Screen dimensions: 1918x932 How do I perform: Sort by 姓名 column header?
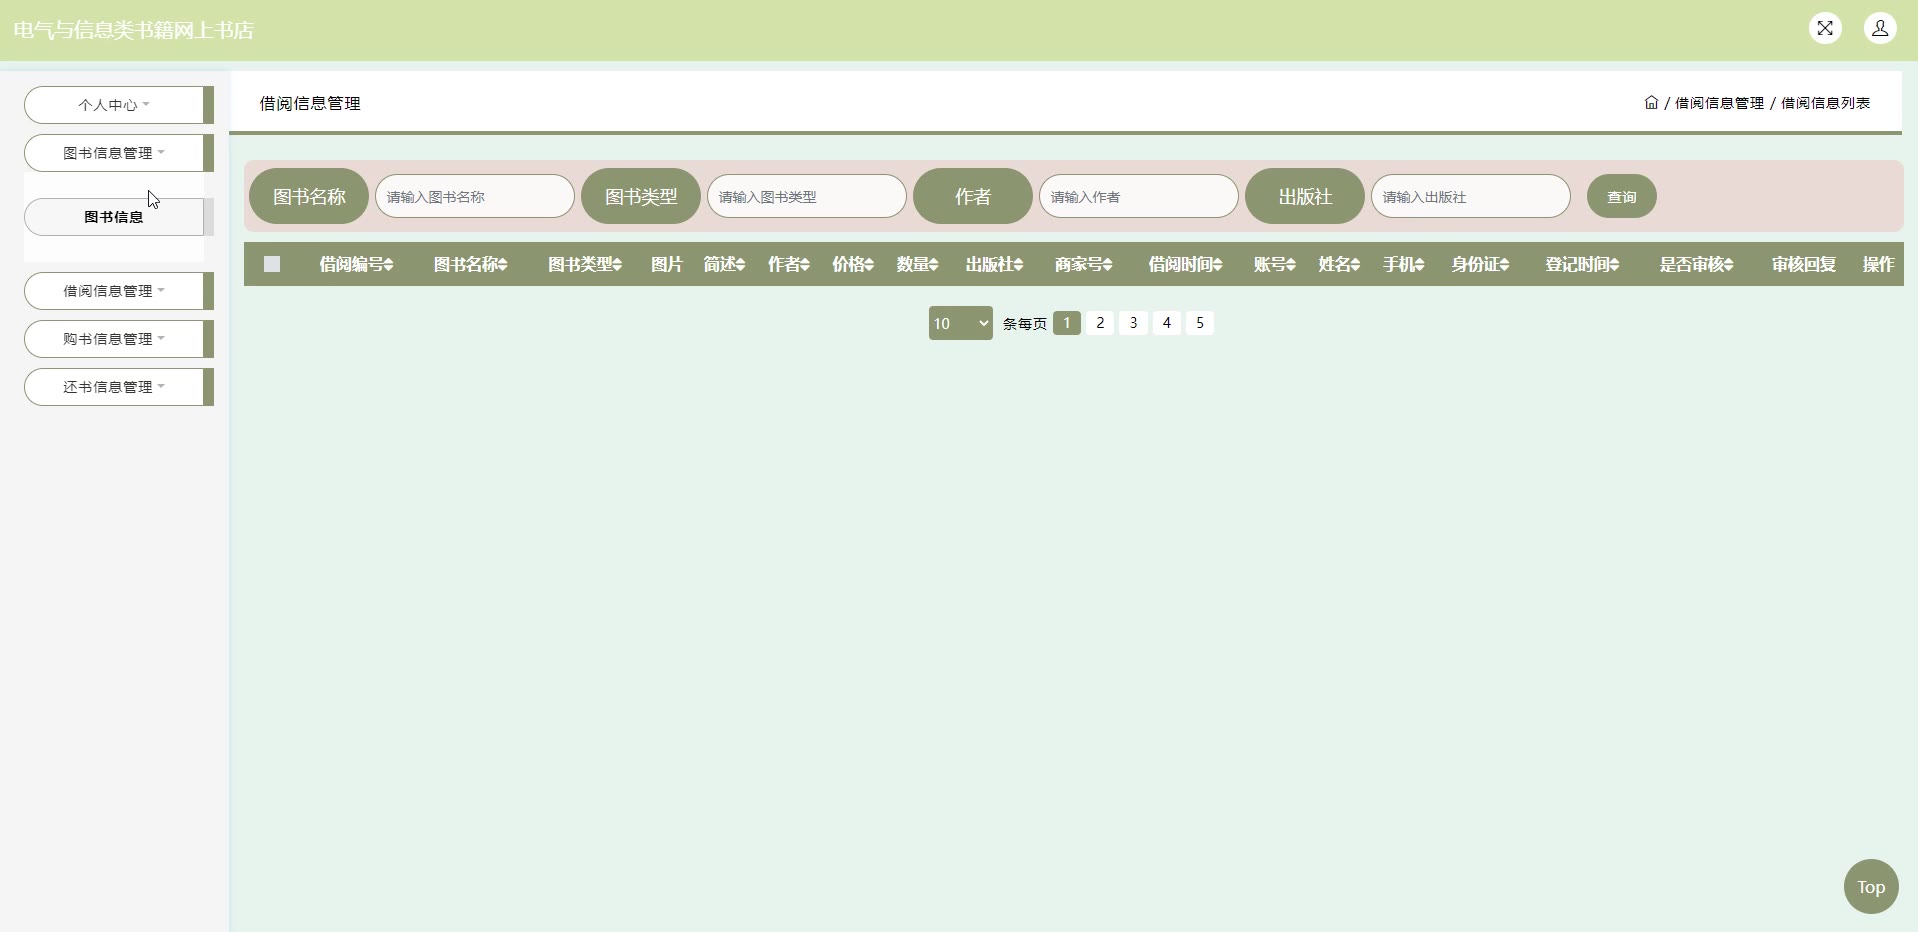coord(1339,265)
